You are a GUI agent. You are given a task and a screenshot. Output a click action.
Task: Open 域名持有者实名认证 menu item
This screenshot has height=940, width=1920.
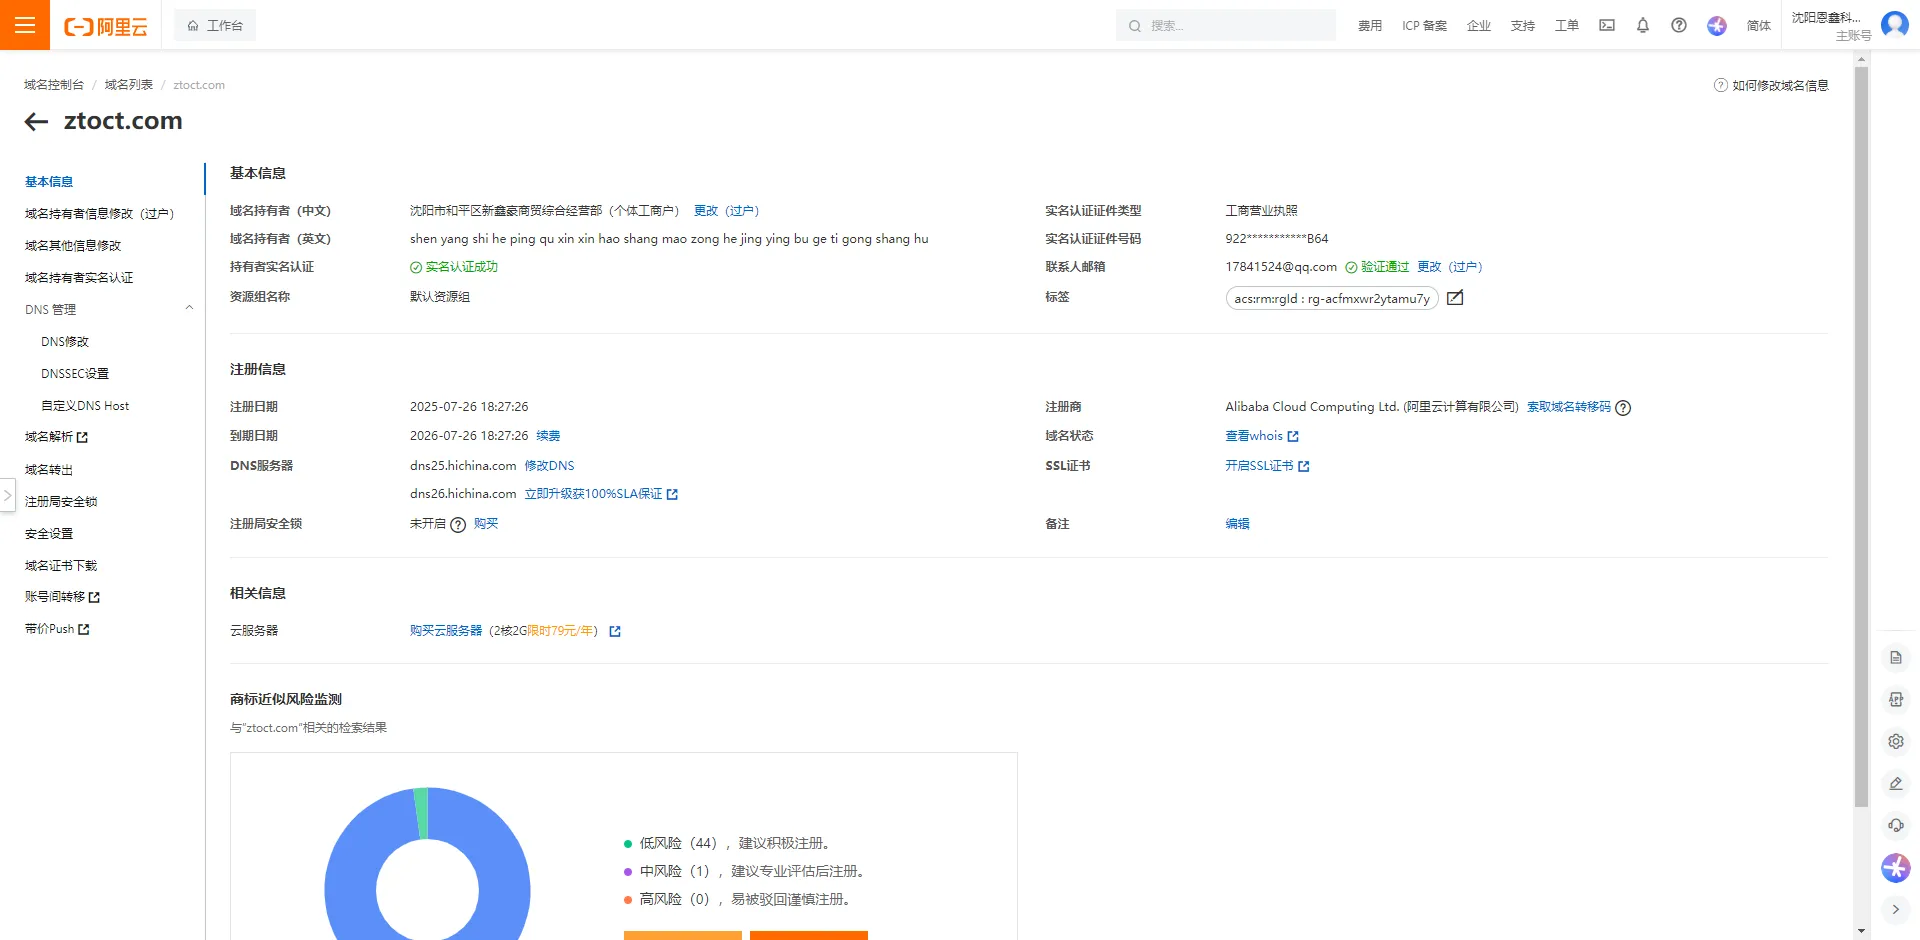(79, 278)
